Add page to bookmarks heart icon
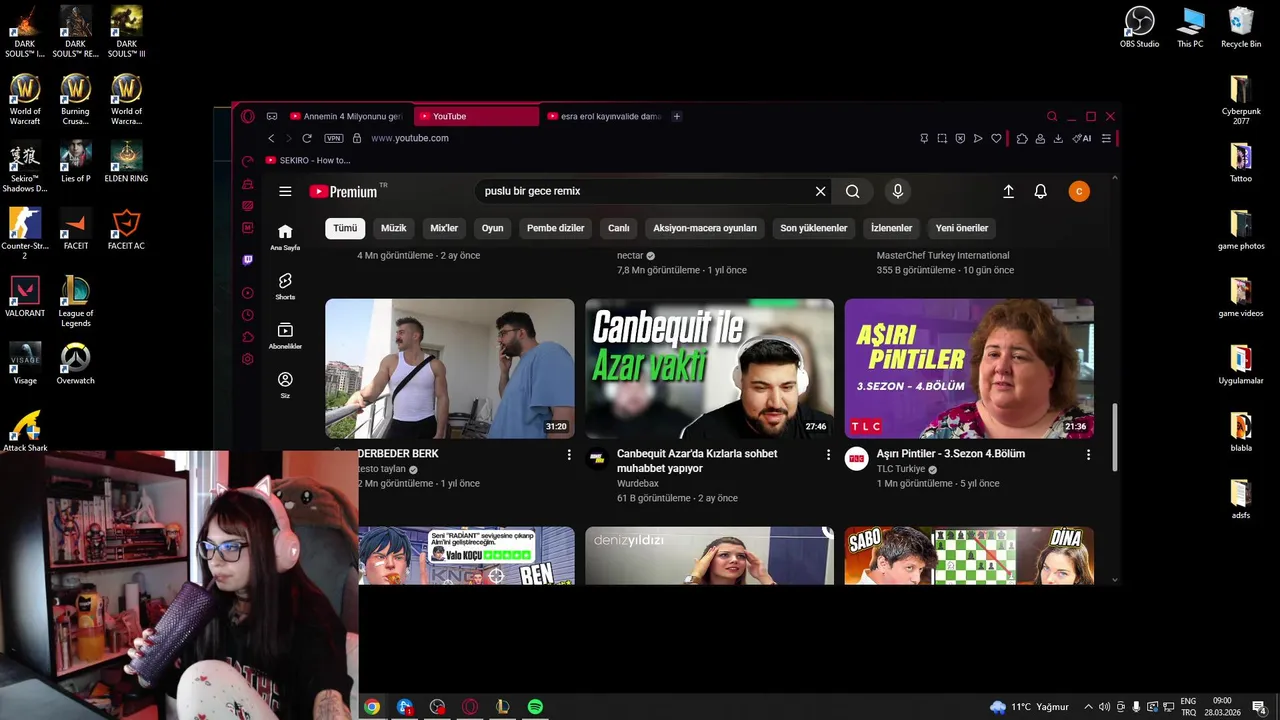This screenshot has height=720, width=1280. [x=996, y=138]
